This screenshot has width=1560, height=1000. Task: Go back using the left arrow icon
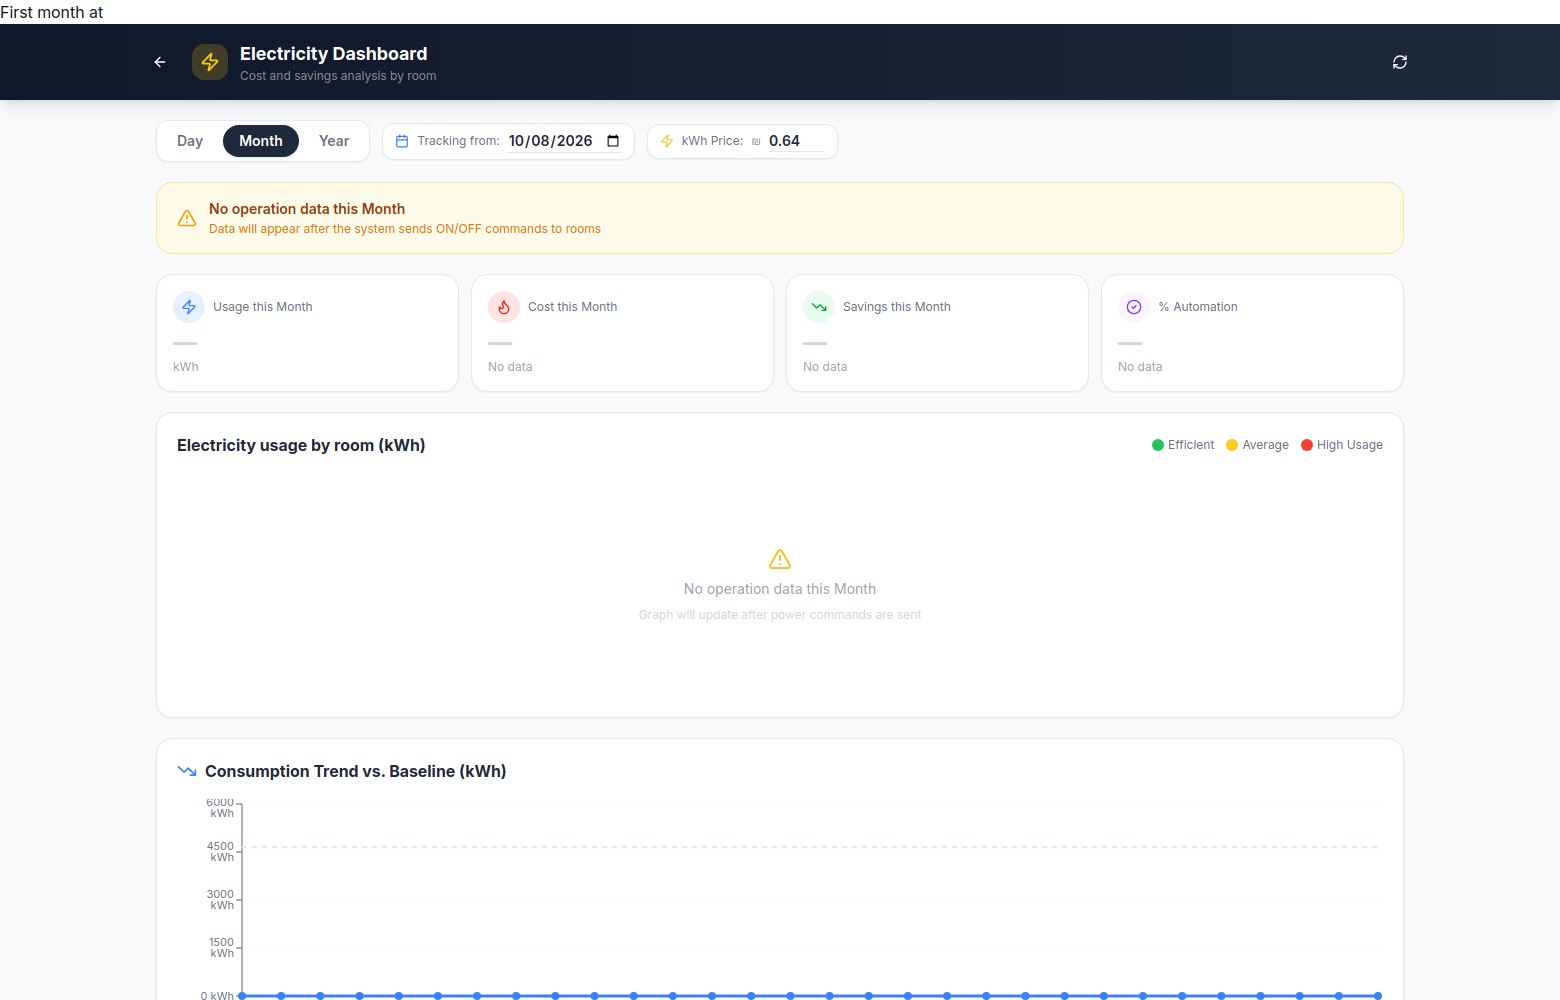(x=160, y=62)
